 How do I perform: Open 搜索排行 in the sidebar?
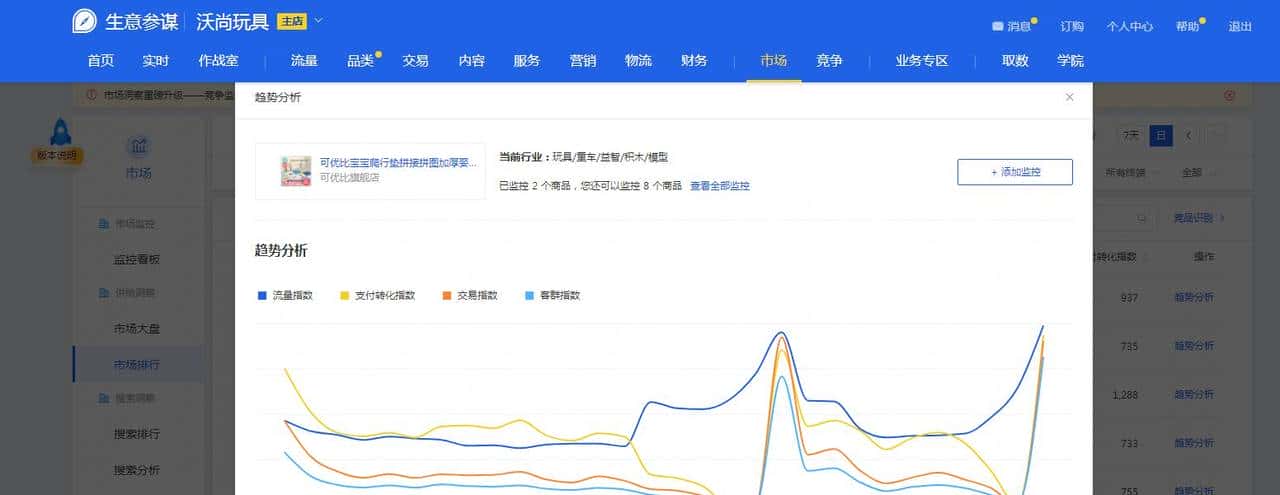tap(137, 435)
